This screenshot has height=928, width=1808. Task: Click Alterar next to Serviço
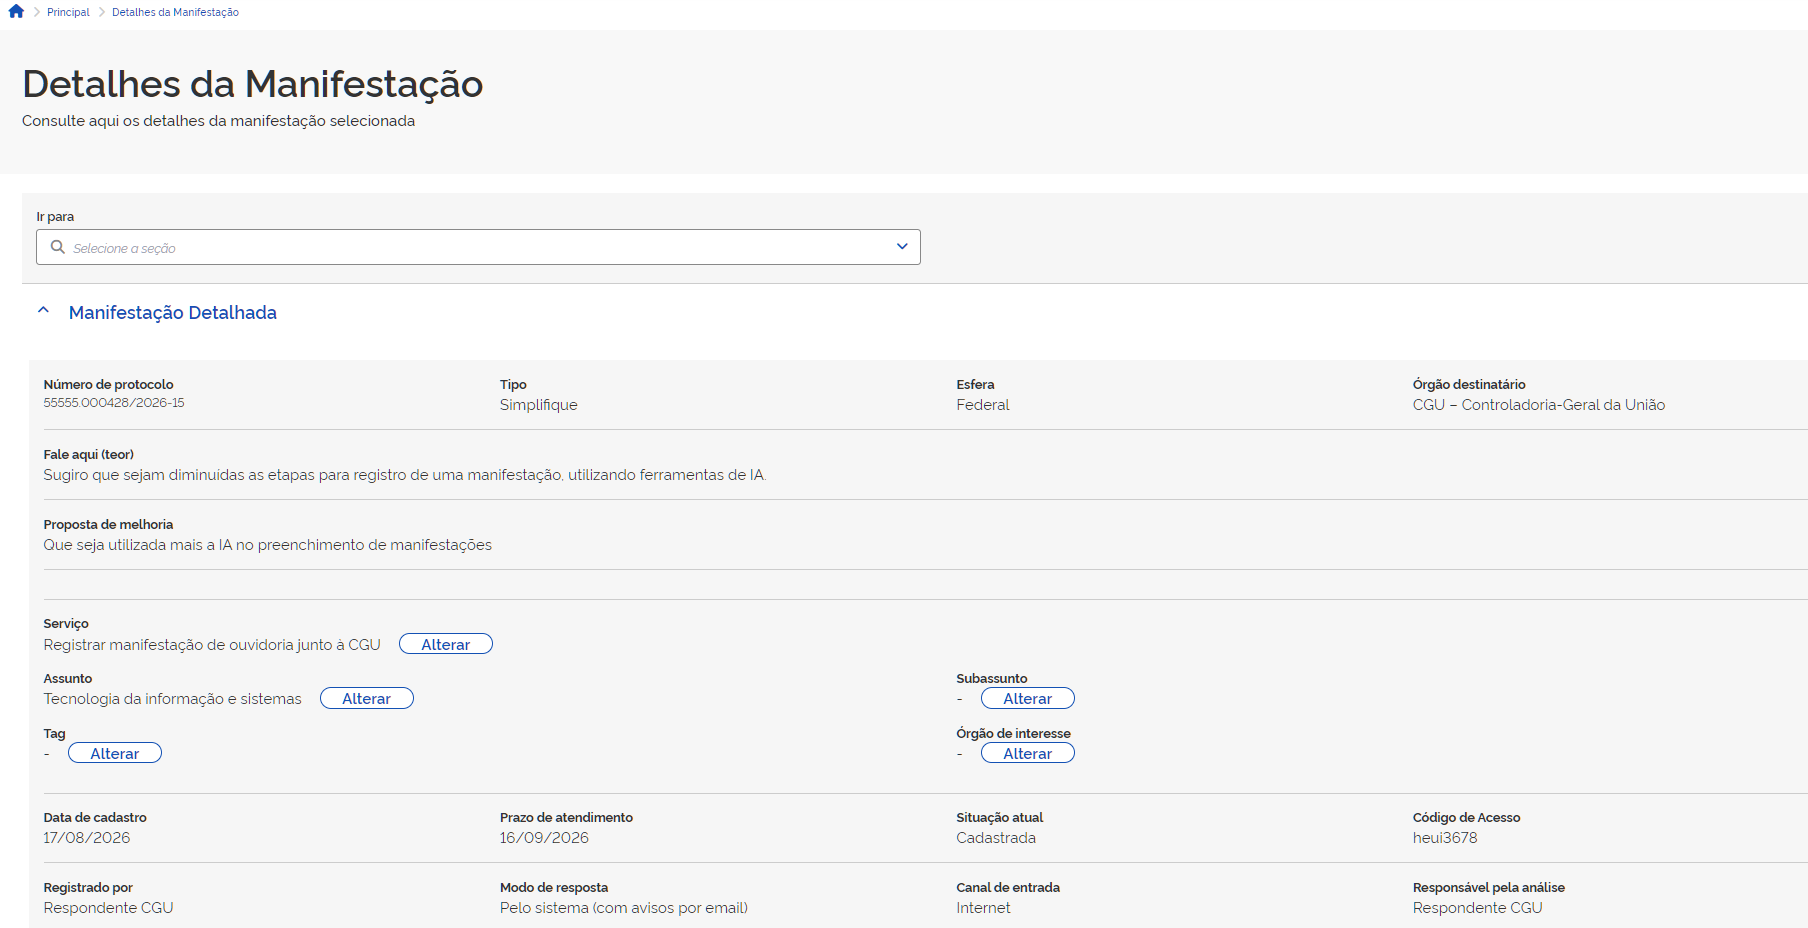point(446,644)
